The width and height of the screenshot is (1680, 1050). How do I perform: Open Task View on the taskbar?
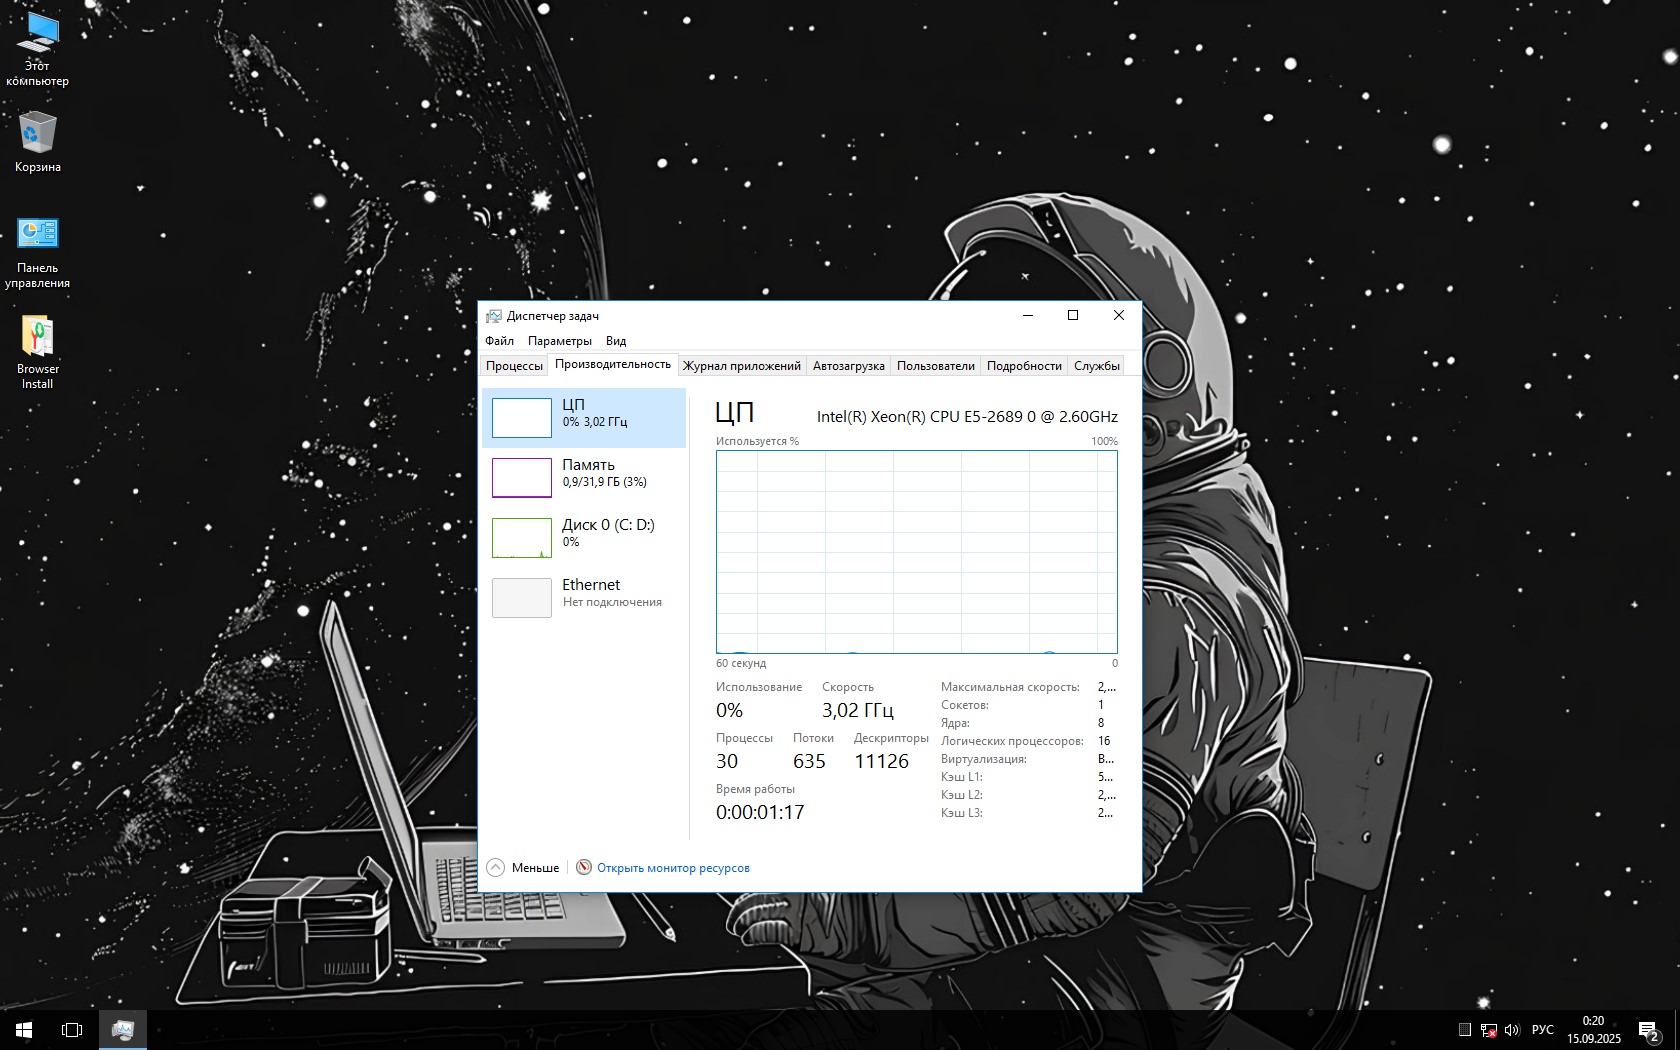tap(72, 1029)
